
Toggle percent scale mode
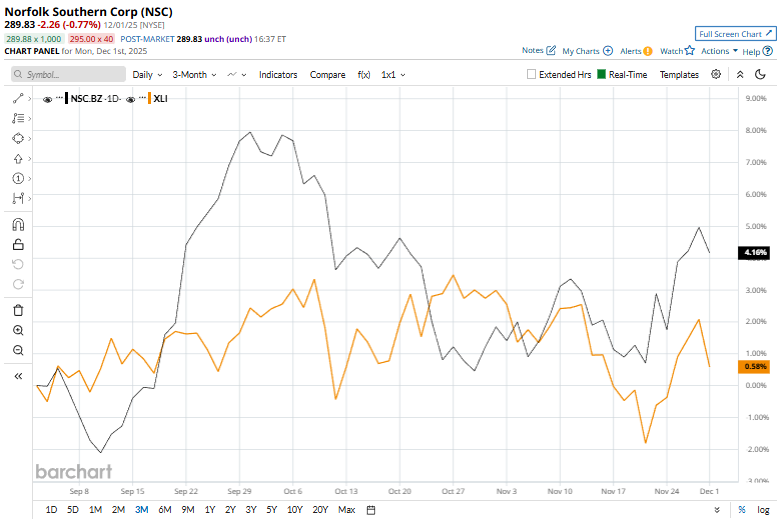[742, 510]
